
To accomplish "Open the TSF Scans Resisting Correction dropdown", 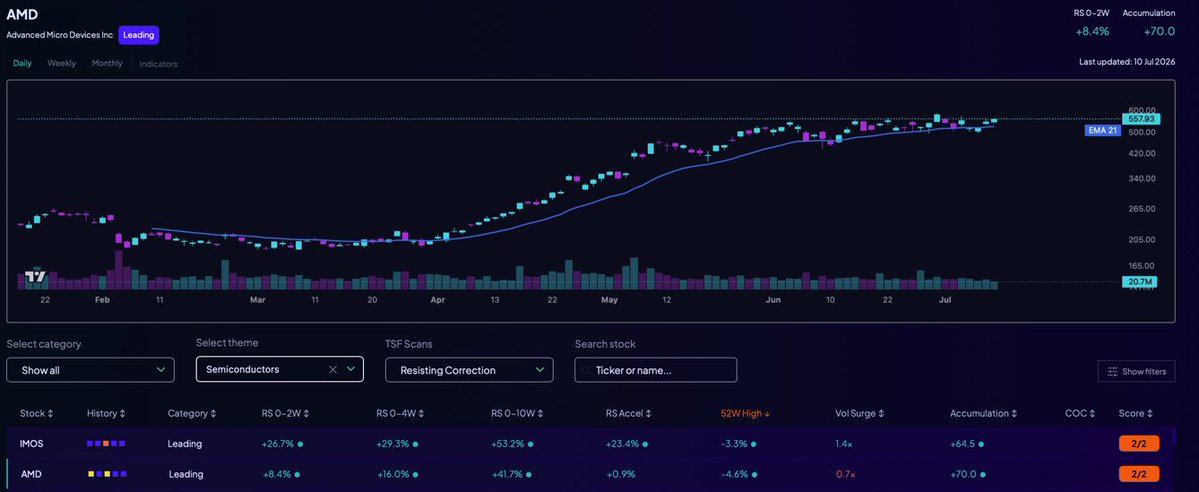I will (x=470, y=370).
